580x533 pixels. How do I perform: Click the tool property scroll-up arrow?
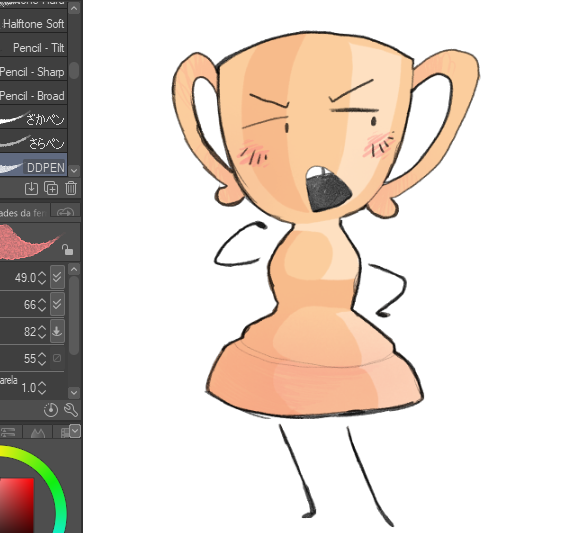pos(74,269)
